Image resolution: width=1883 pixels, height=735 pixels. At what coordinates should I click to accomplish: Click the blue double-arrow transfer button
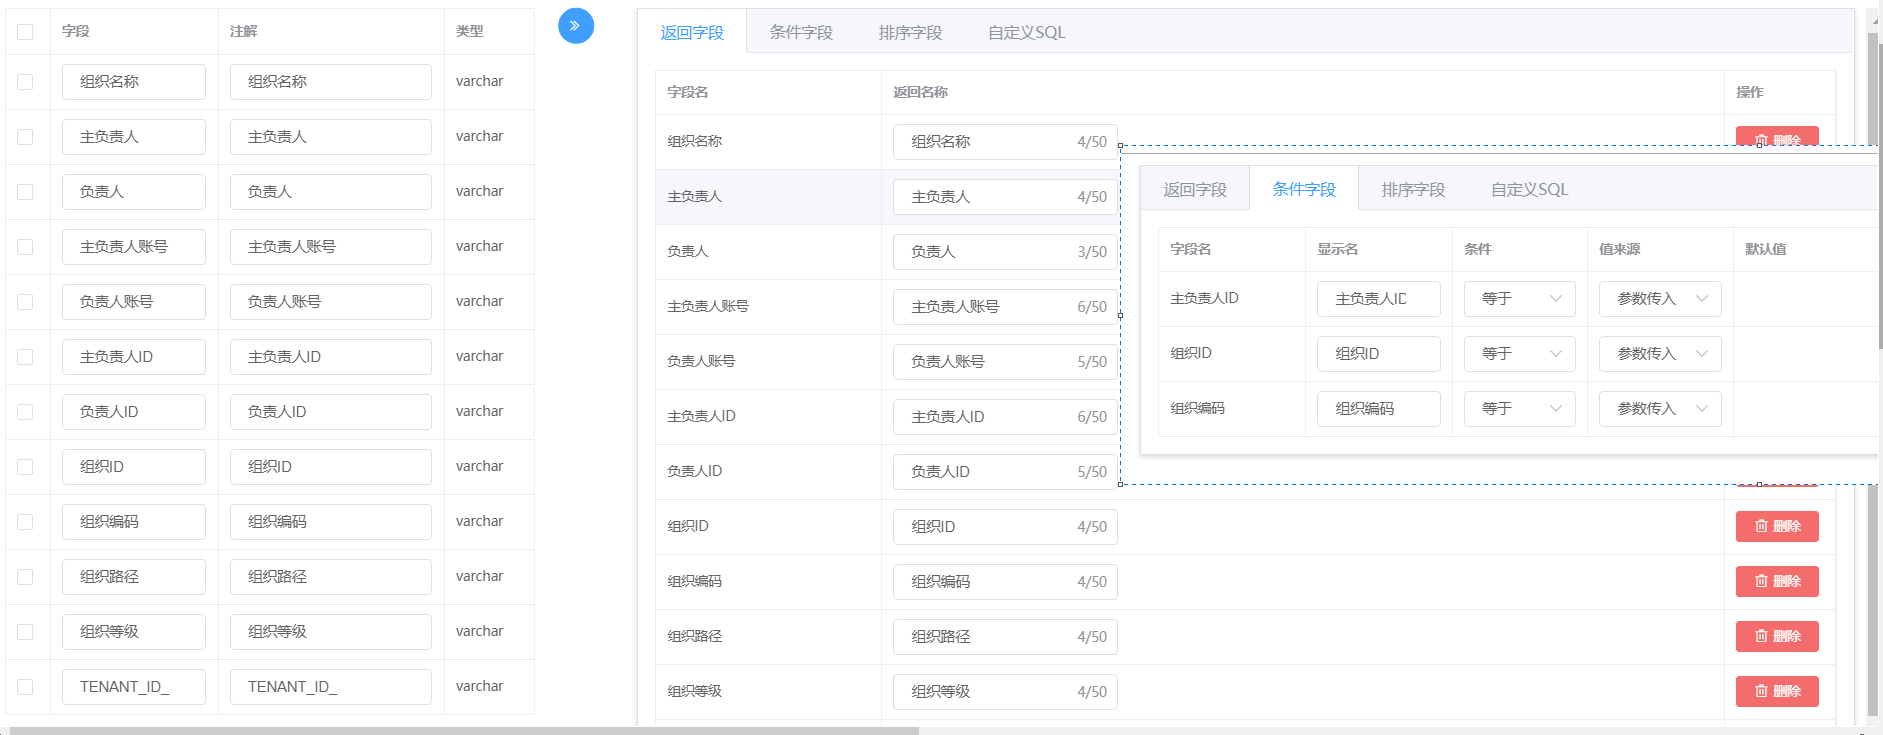(x=575, y=26)
